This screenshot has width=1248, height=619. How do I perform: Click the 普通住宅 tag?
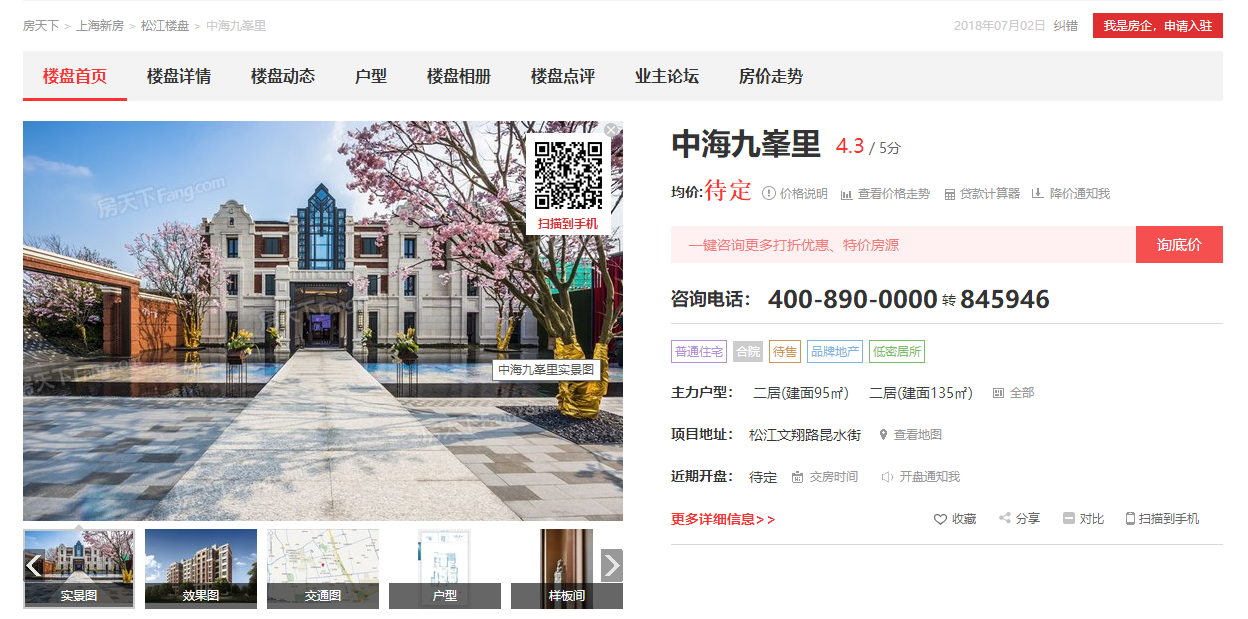point(699,352)
